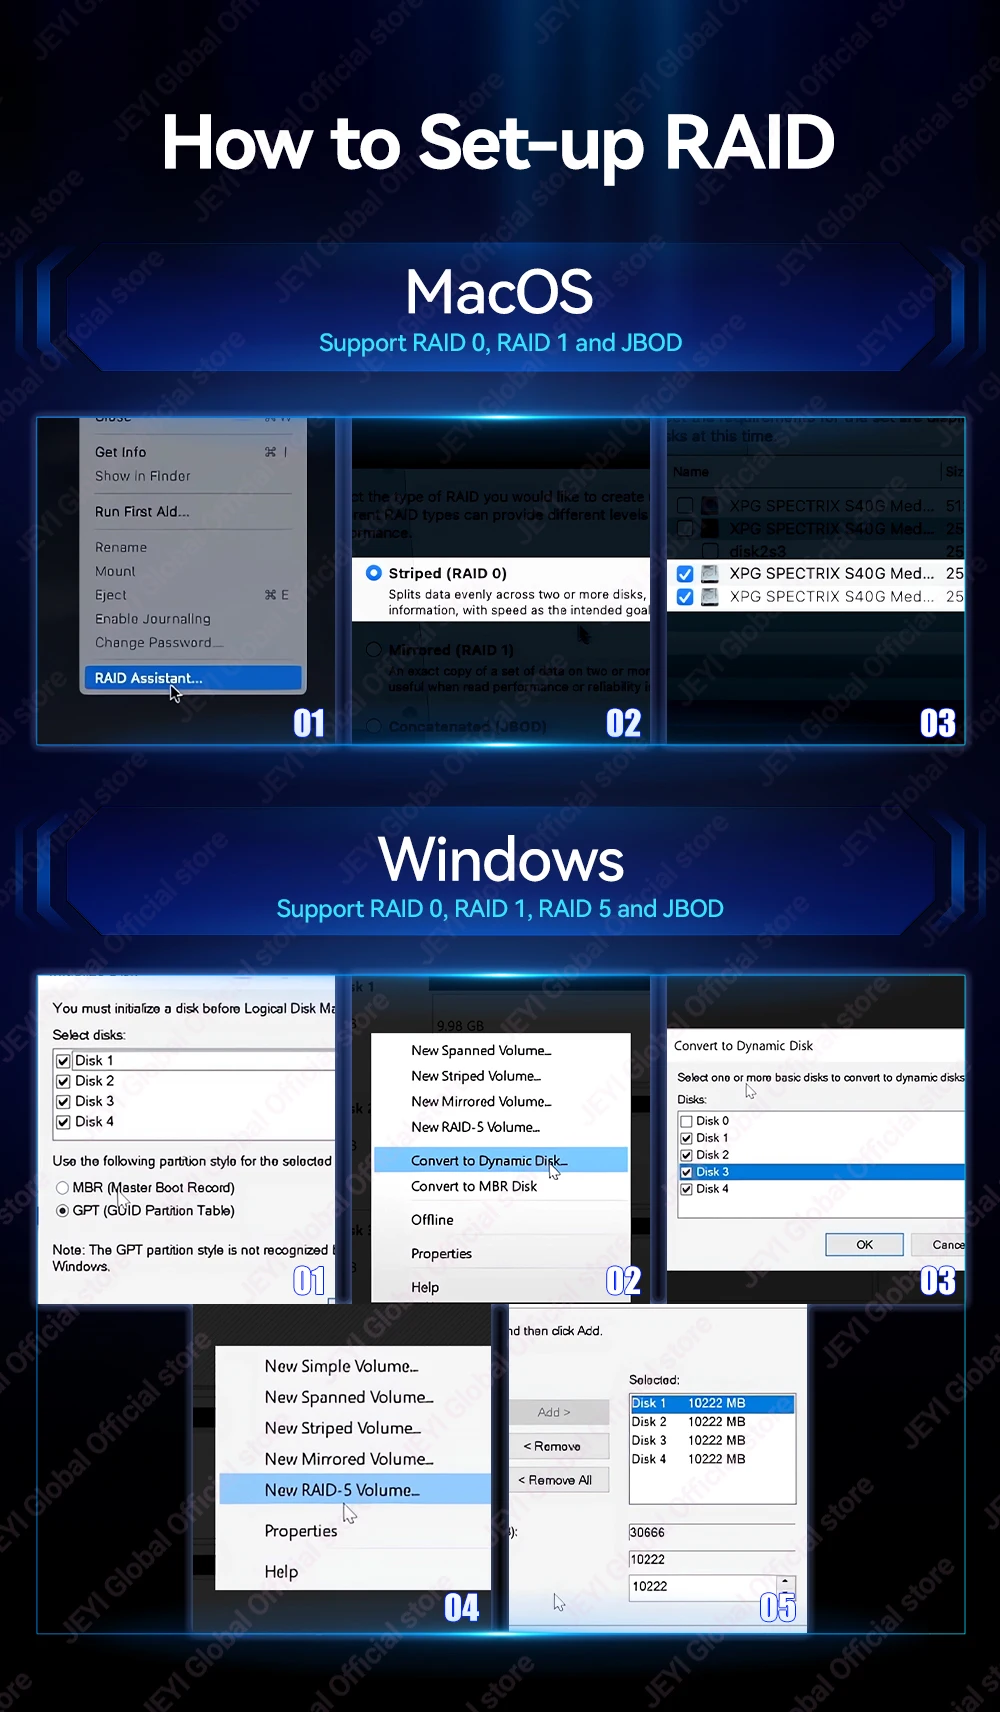This screenshot has height=1712, width=1000.
Task: Click the stepper arrow on the size field
Action: pos(785,1582)
